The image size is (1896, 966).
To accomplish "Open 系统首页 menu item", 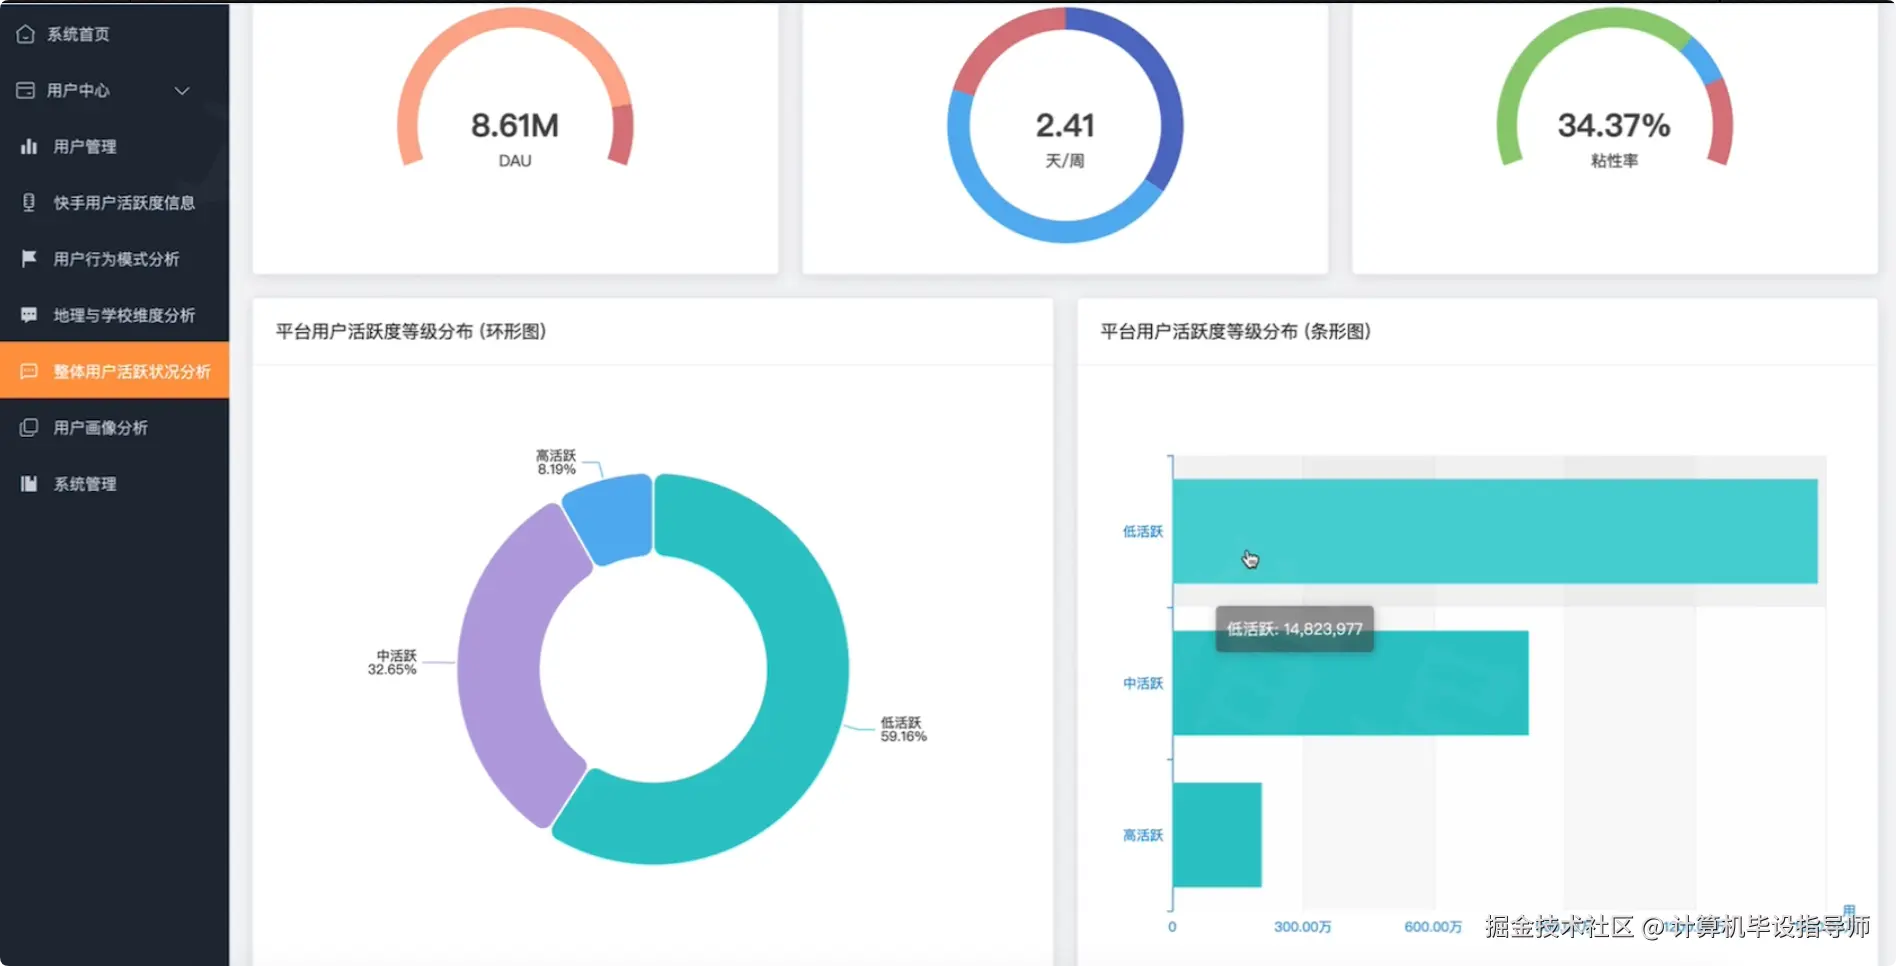I will tap(114, 34).
